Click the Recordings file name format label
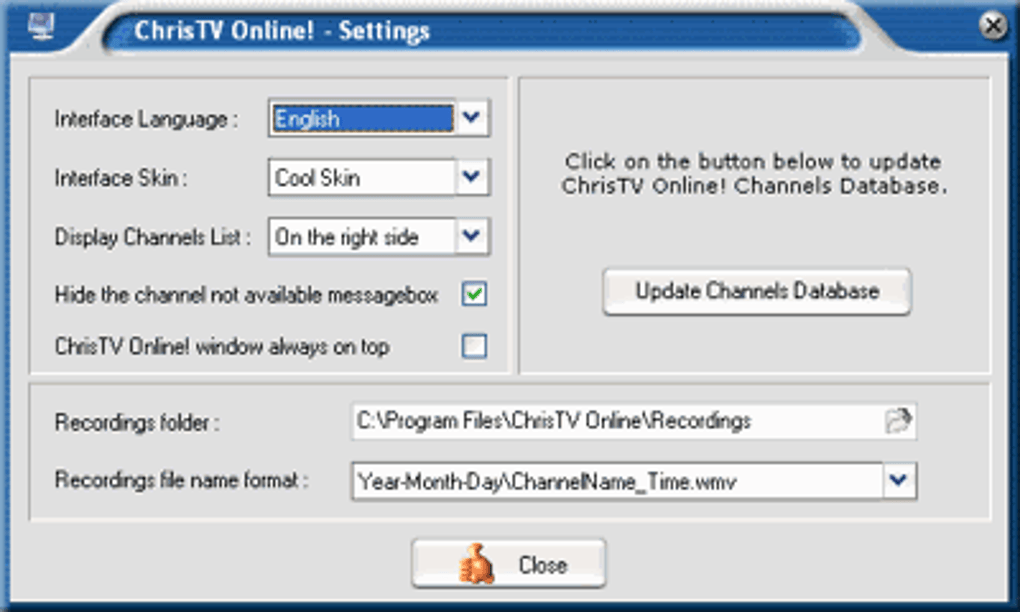This screenshot has width=1020, height=612. pos(181,480)
